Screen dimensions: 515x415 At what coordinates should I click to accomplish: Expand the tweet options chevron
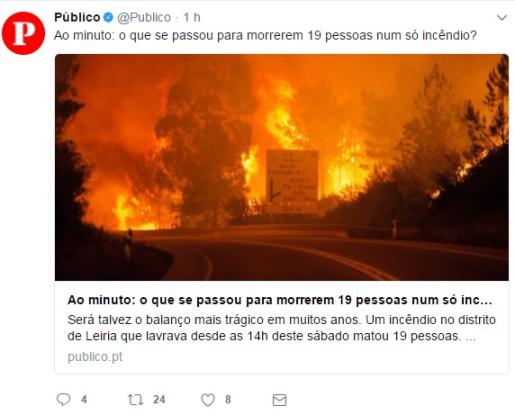tap(502, 17)
